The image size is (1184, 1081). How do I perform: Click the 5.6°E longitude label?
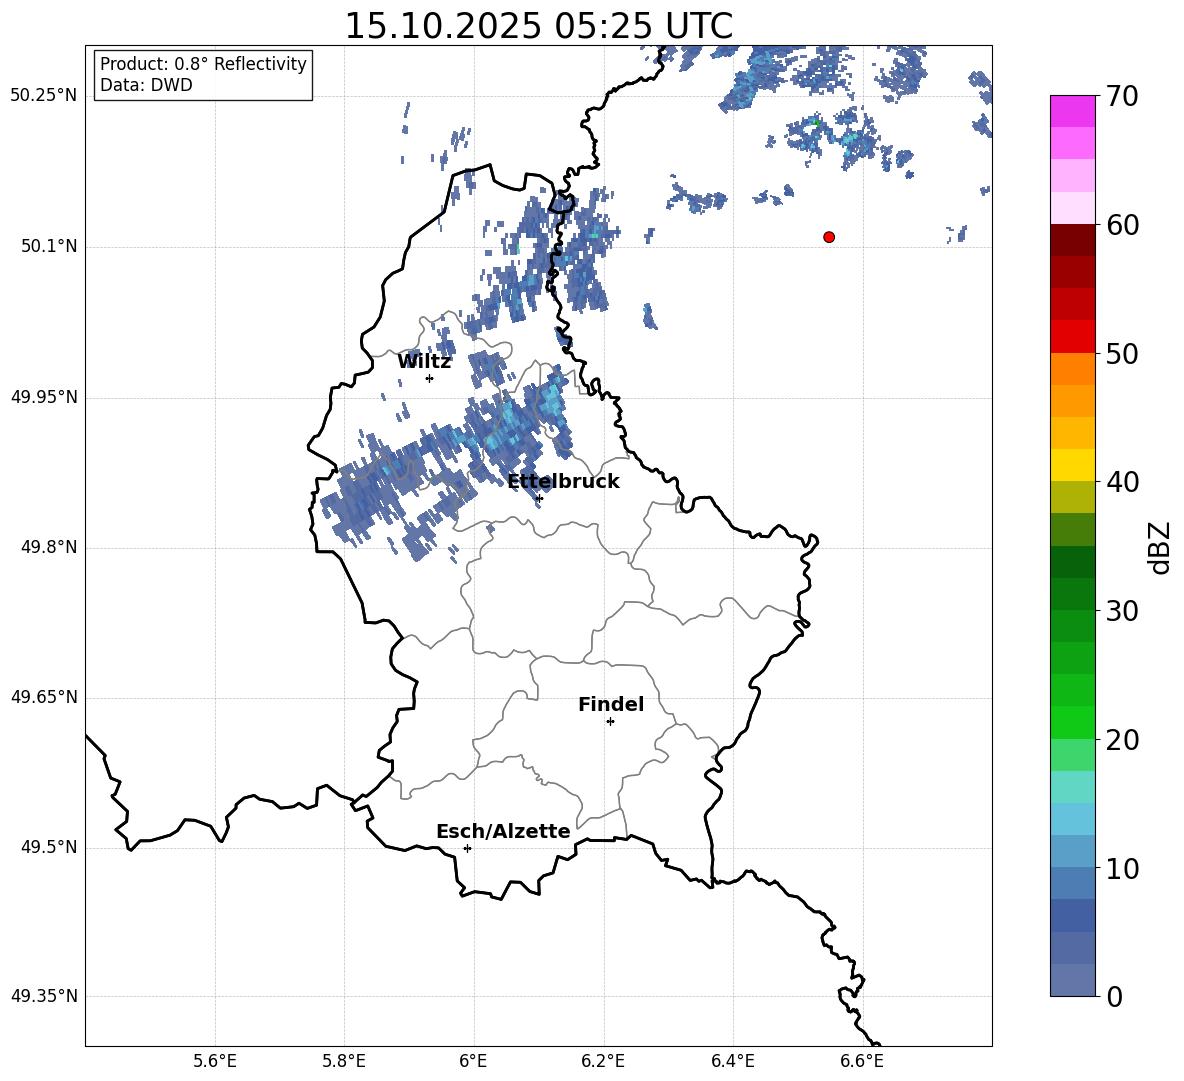click(215, 1061)
